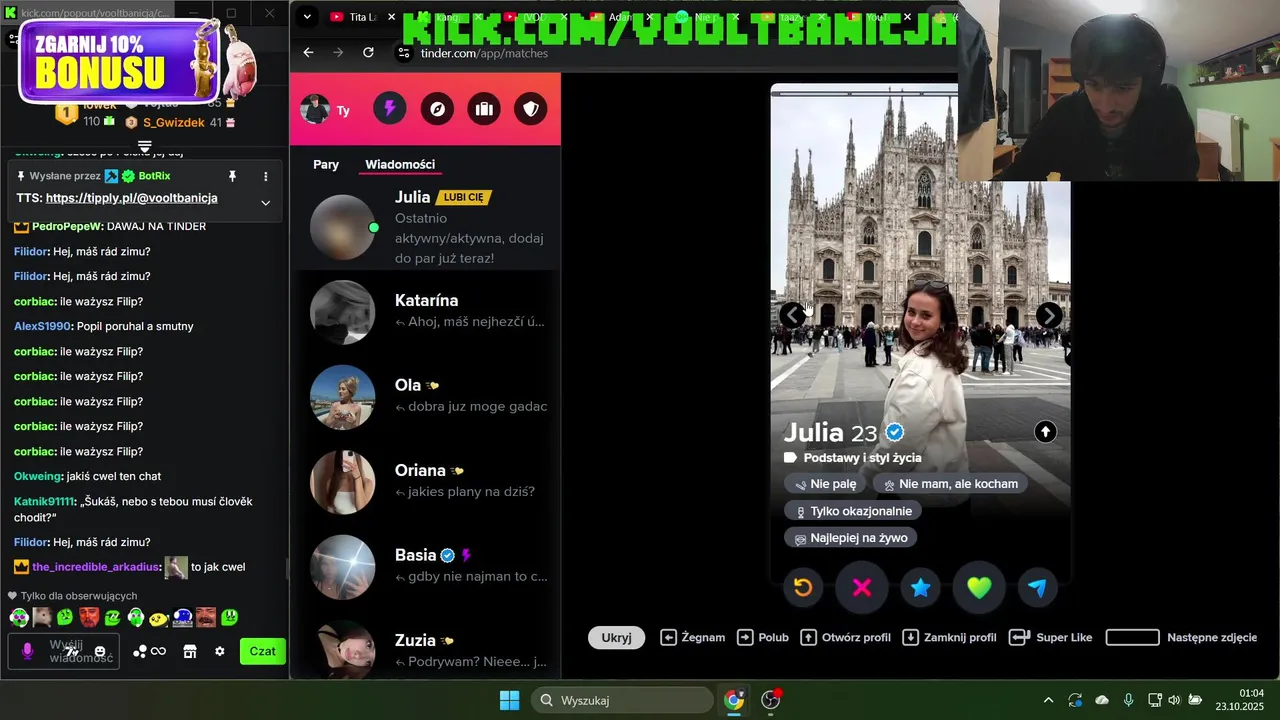Open Julia's profile with up-arrow icon

coord(1045,432)
